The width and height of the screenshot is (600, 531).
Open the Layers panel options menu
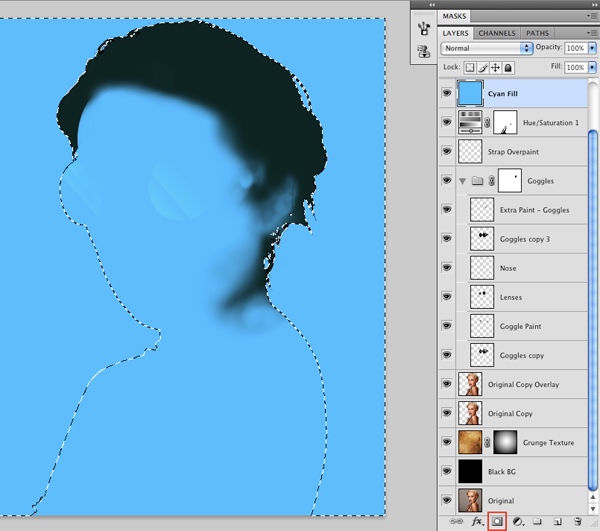pos(592,33)
